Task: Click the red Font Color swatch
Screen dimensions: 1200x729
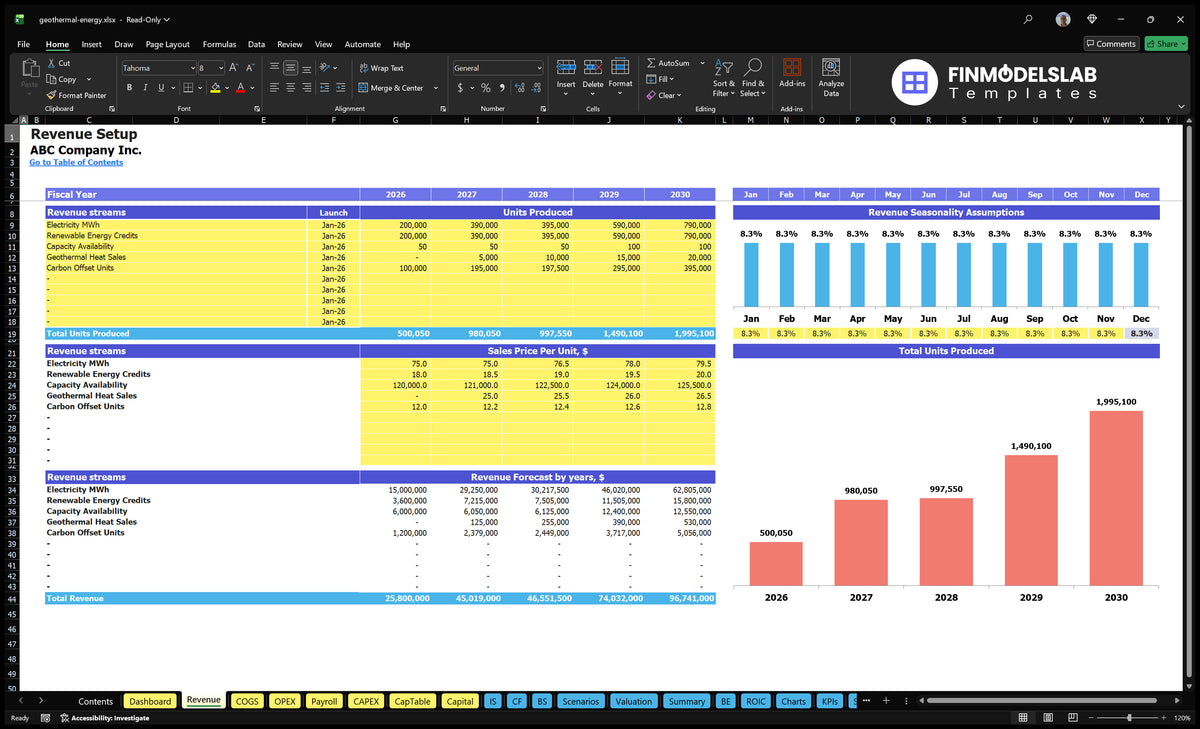Action: [x=240, y=88]
